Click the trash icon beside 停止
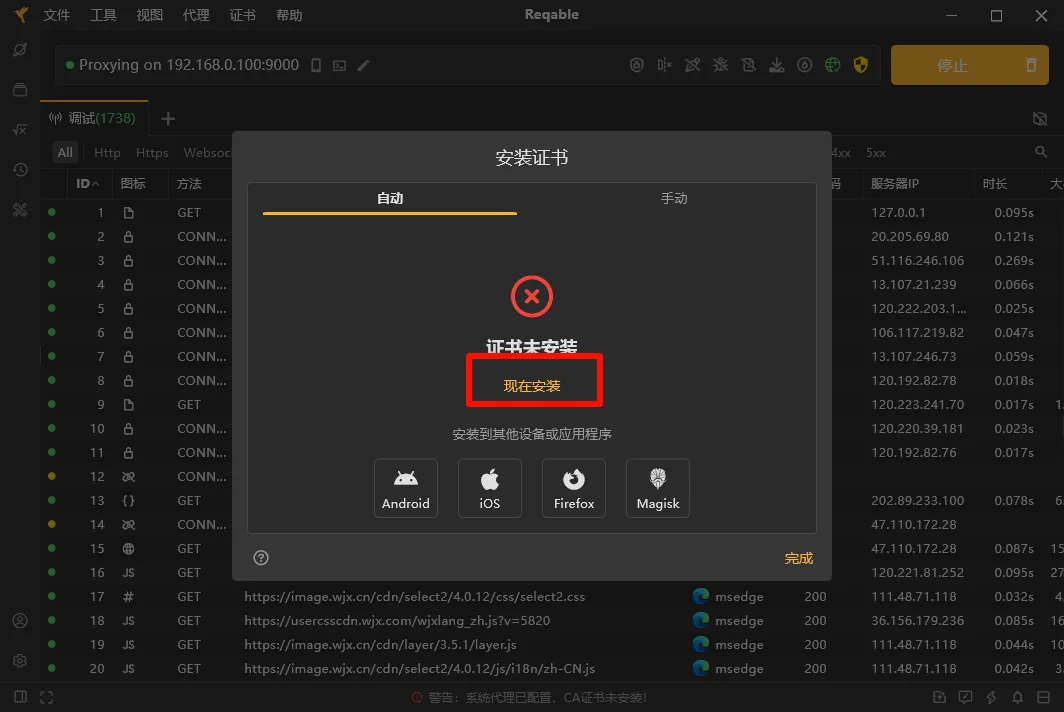This screenshot has width=1064, height=712. point(1031,65)
